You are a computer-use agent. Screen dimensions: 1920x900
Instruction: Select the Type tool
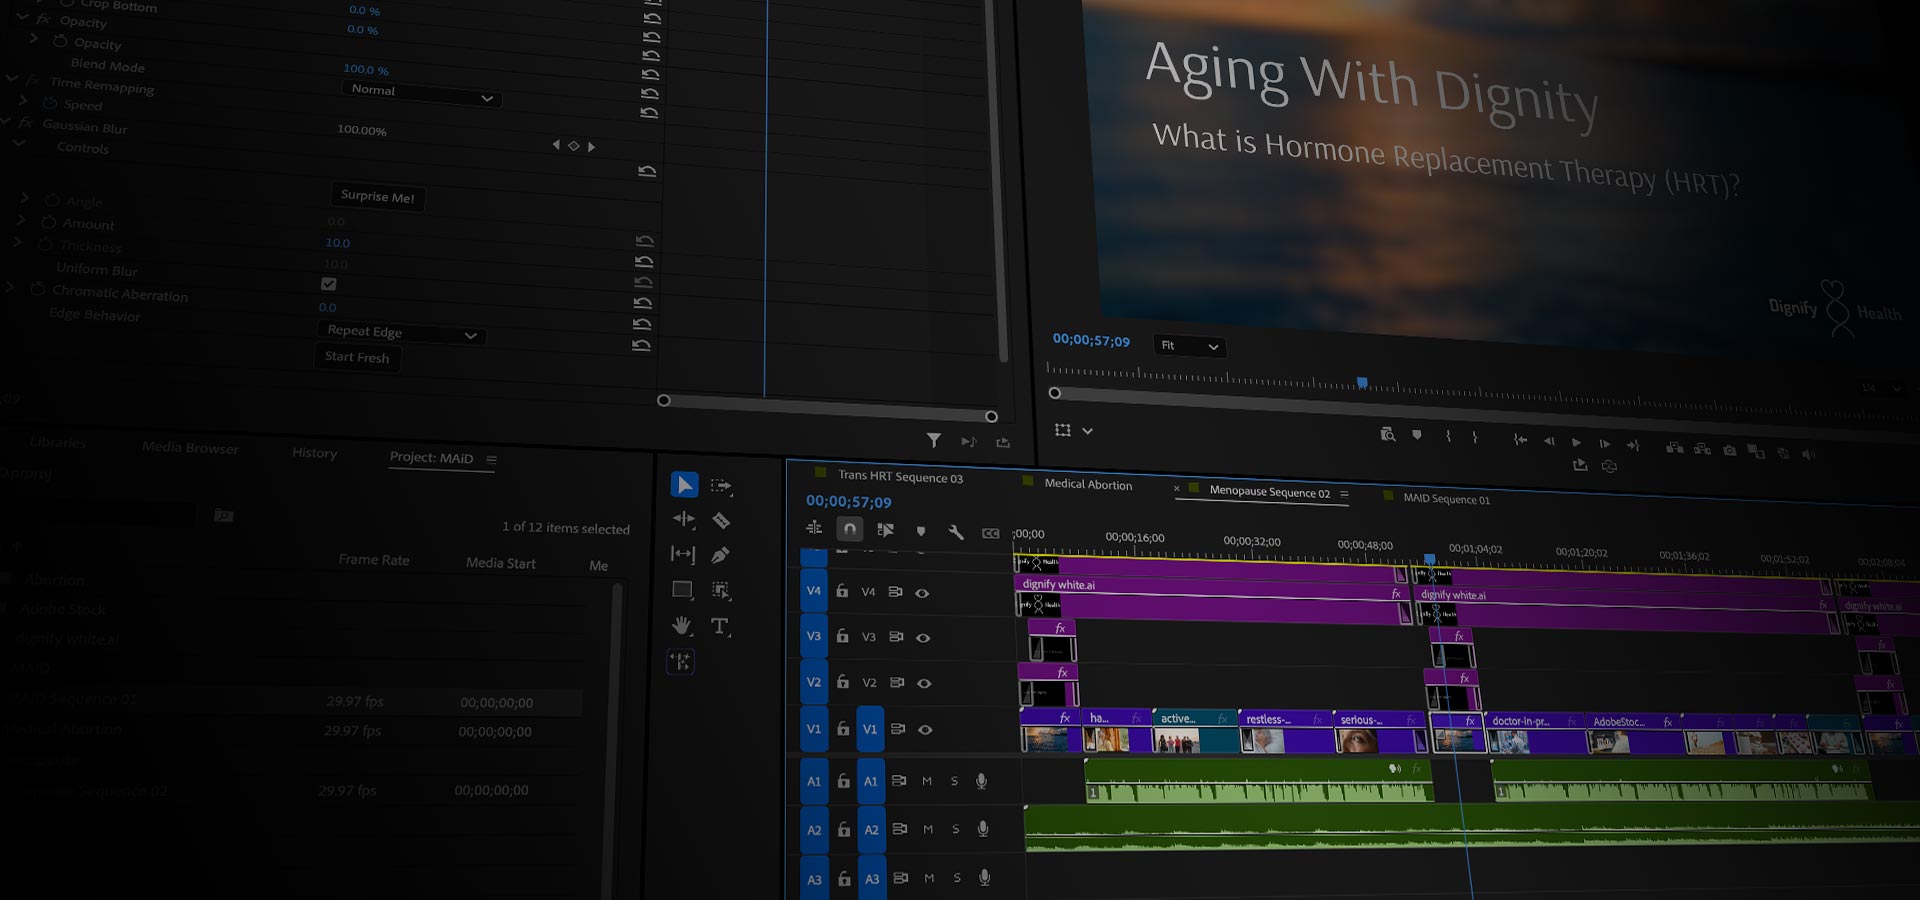point(720,627)
